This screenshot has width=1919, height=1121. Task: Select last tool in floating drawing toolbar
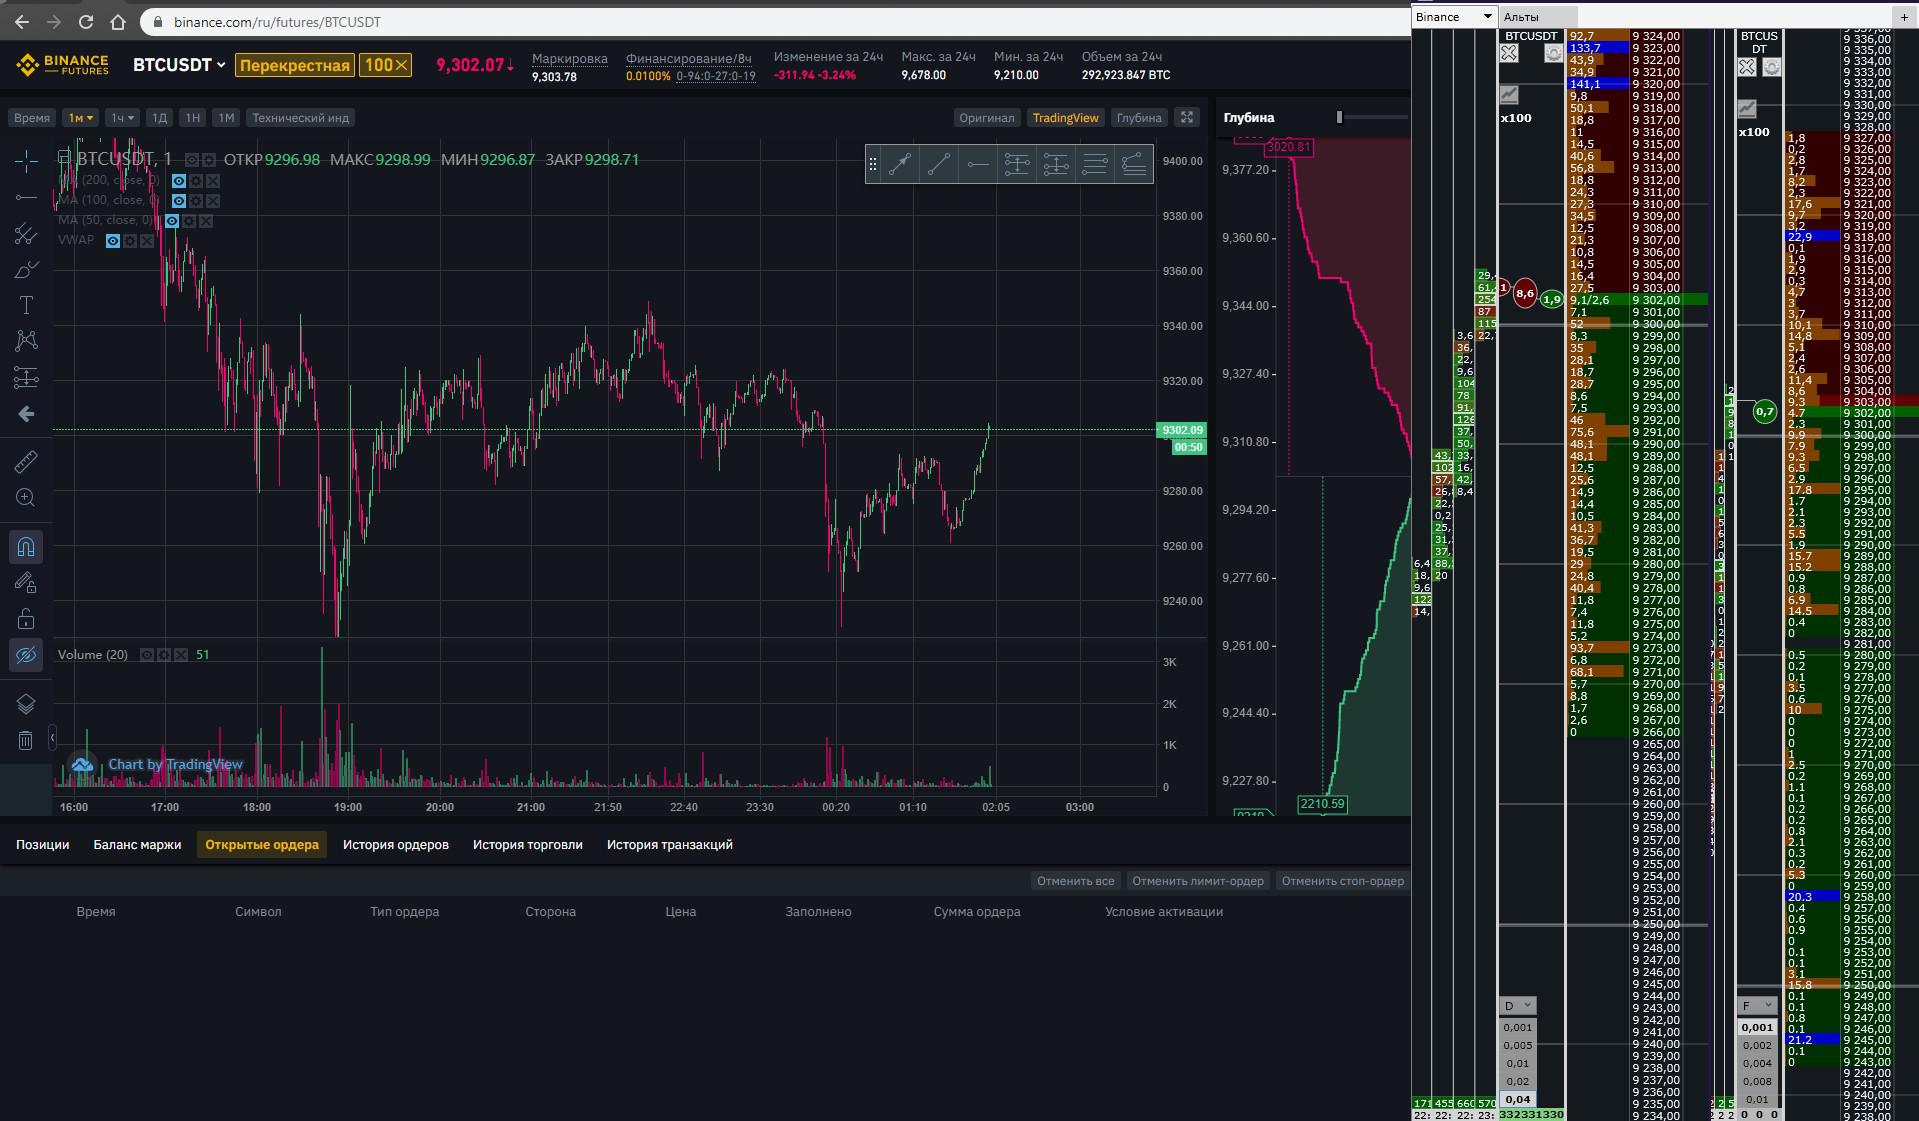[x=1134, y=165]
